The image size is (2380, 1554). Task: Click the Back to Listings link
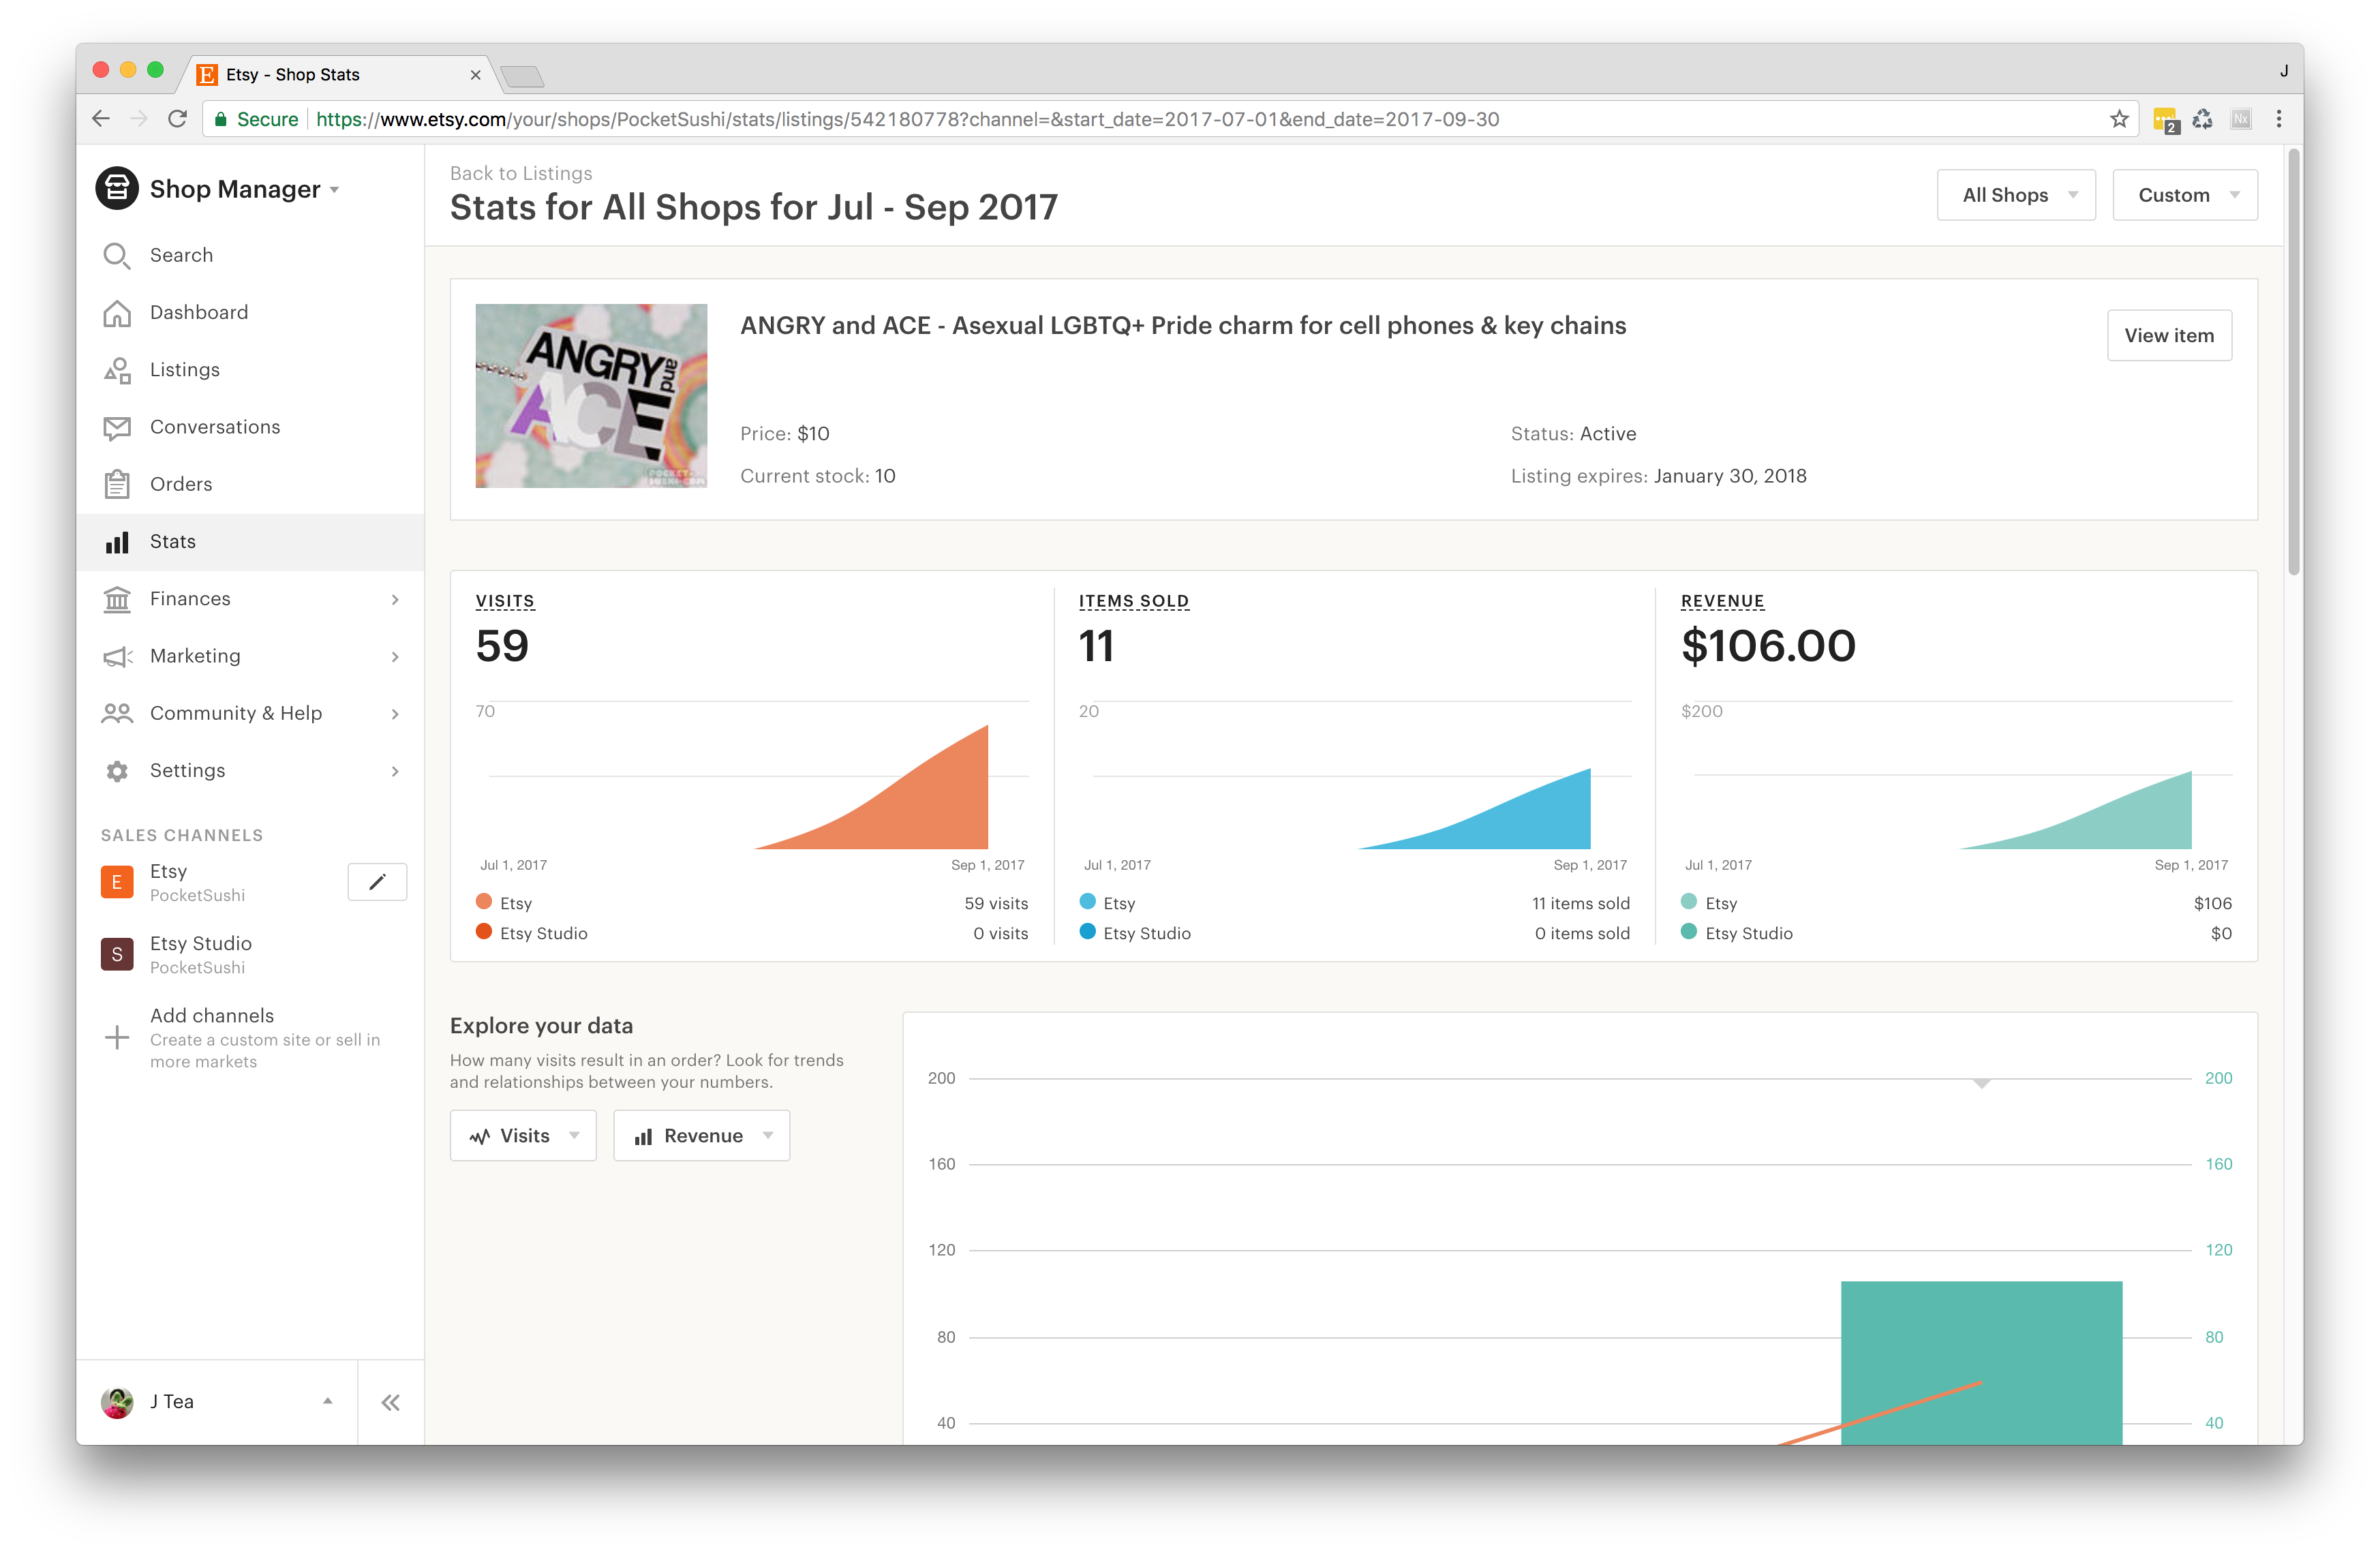[521, 173]
